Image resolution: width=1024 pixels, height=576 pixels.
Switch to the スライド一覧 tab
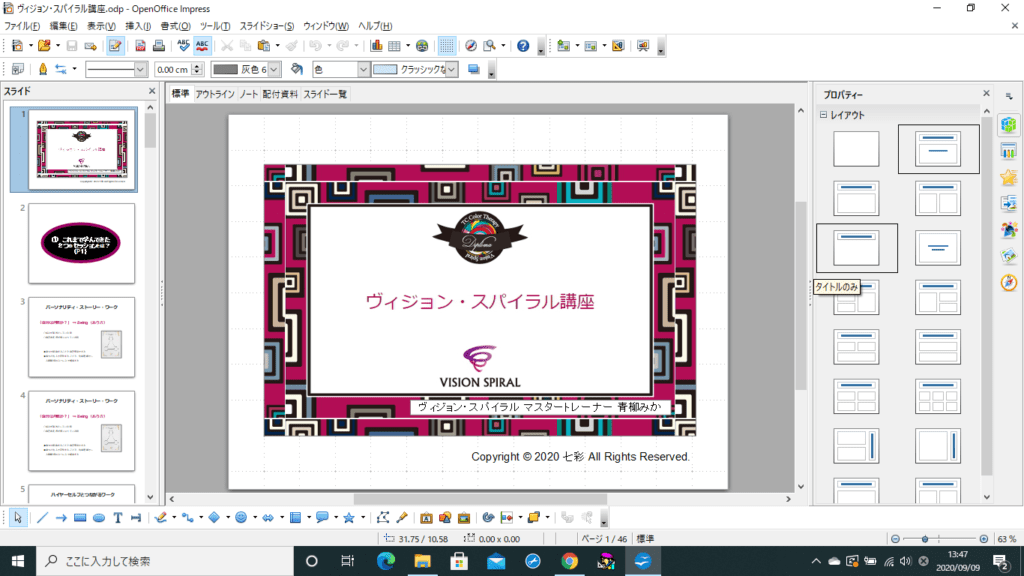point(325,94)
